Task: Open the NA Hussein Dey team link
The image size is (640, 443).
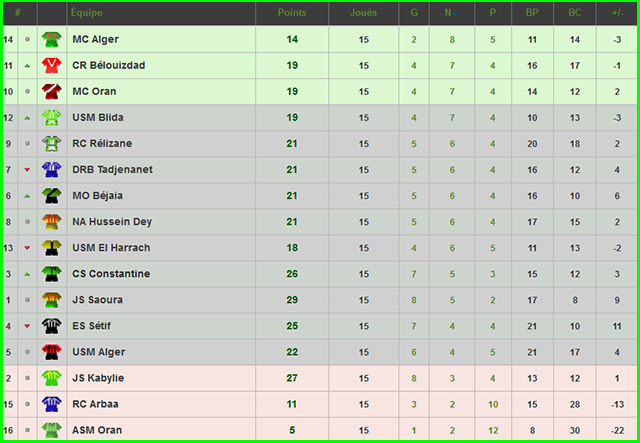Action: click(x=112, y=222)
